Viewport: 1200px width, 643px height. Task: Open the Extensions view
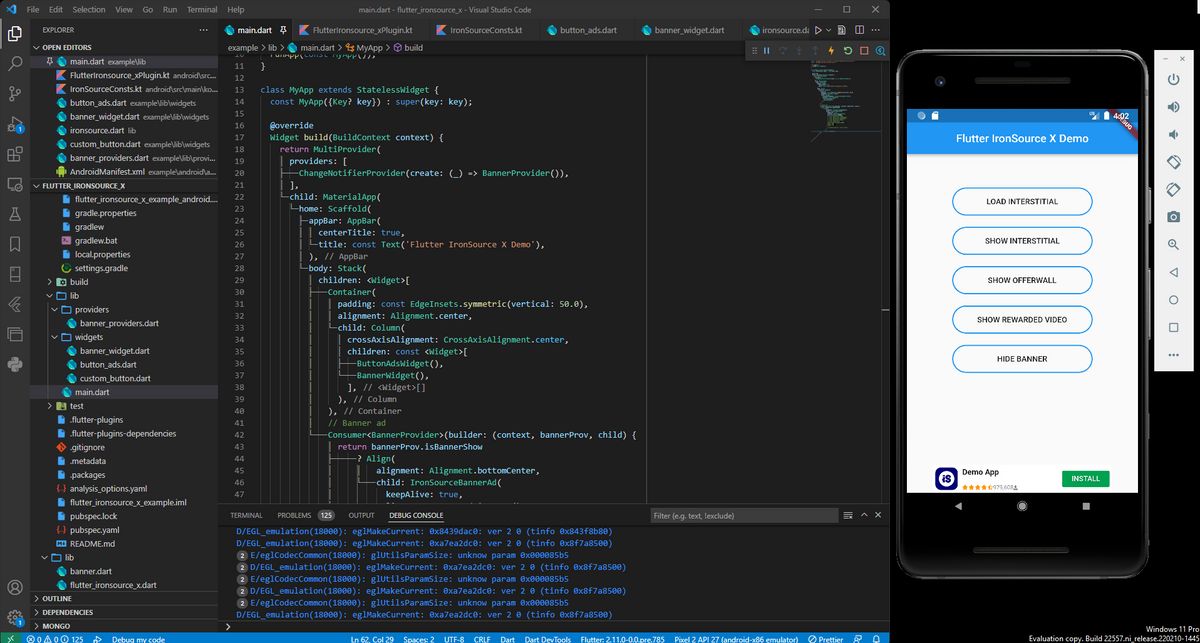(x=14, y=154)
